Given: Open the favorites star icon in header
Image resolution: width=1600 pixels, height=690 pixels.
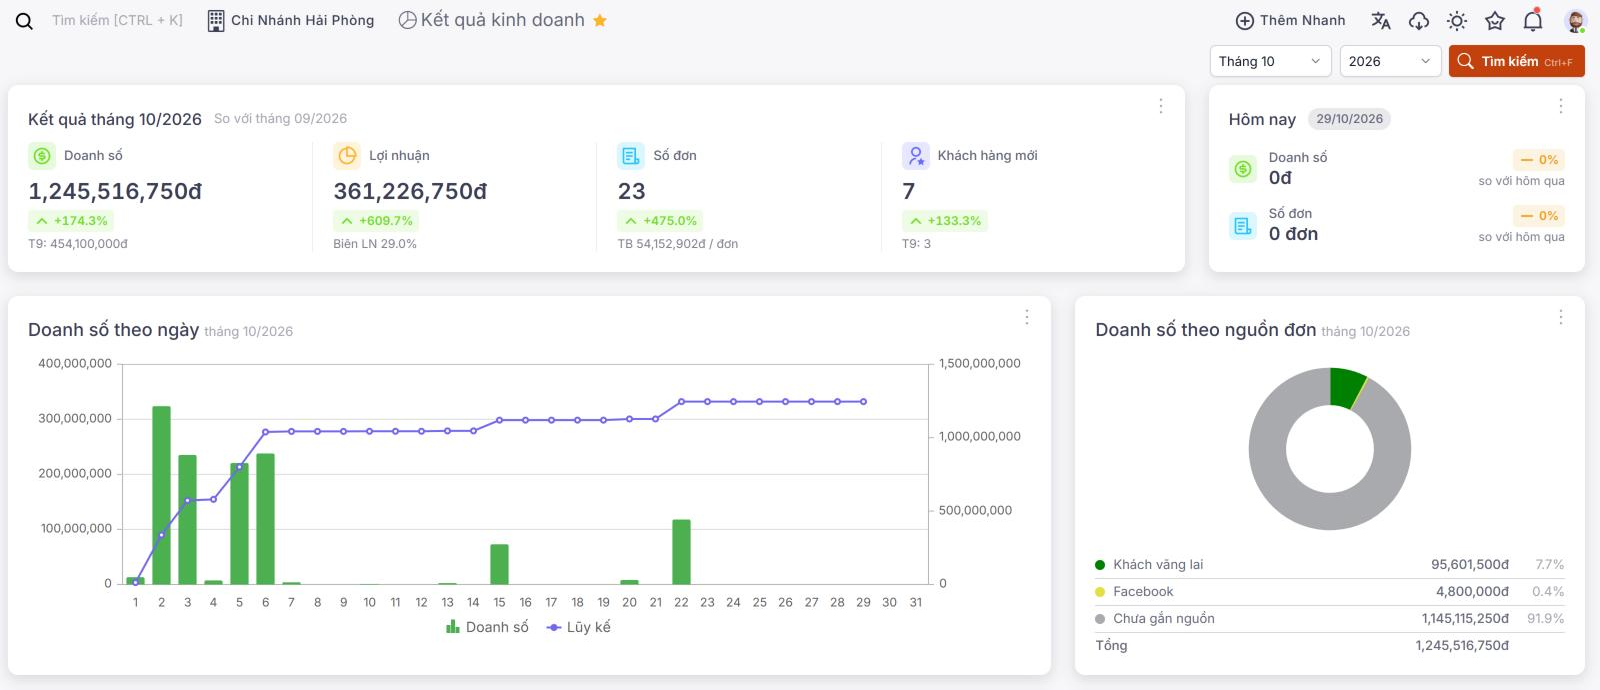Looking at the screenshot, I should (1495, 21).
